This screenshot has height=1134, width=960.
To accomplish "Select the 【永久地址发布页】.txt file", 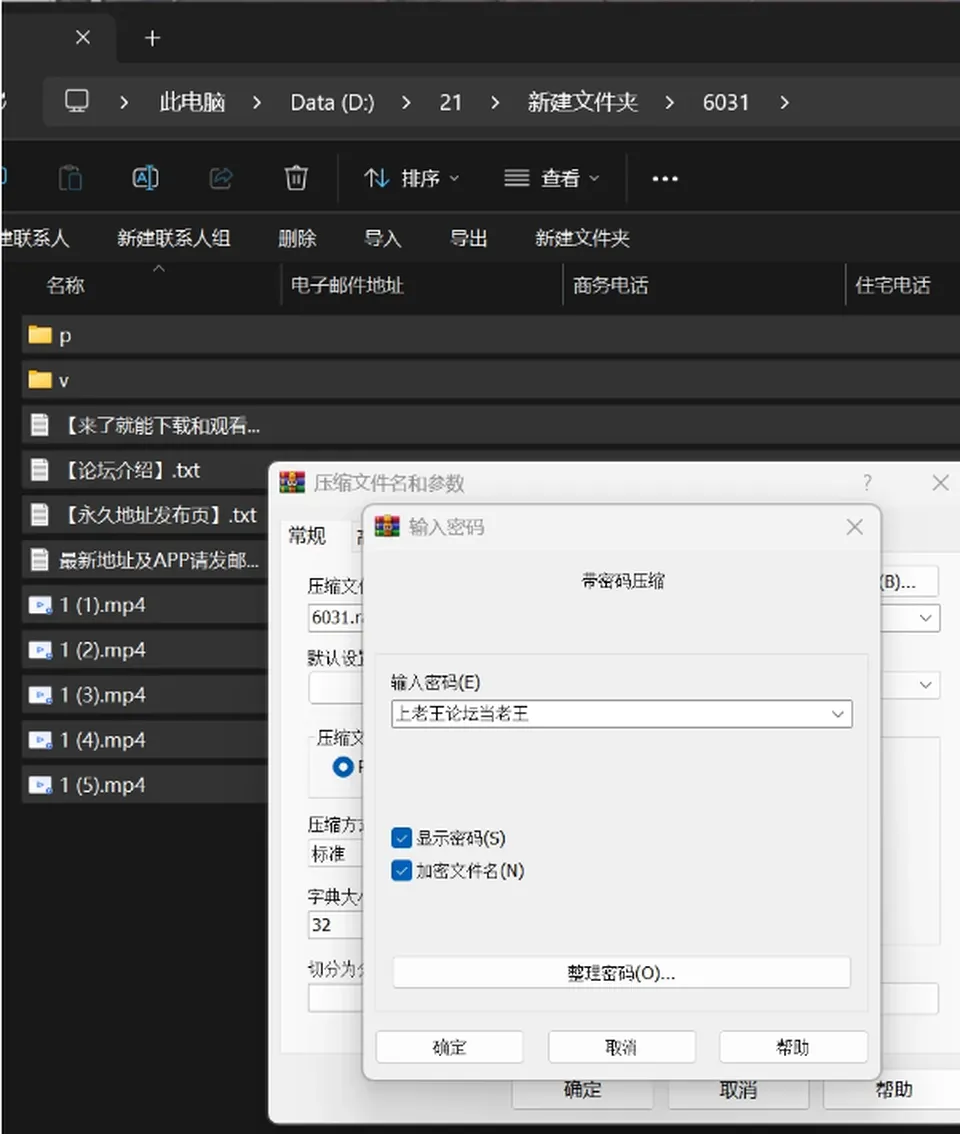I will pyautogui.click(x=145, y=515).
